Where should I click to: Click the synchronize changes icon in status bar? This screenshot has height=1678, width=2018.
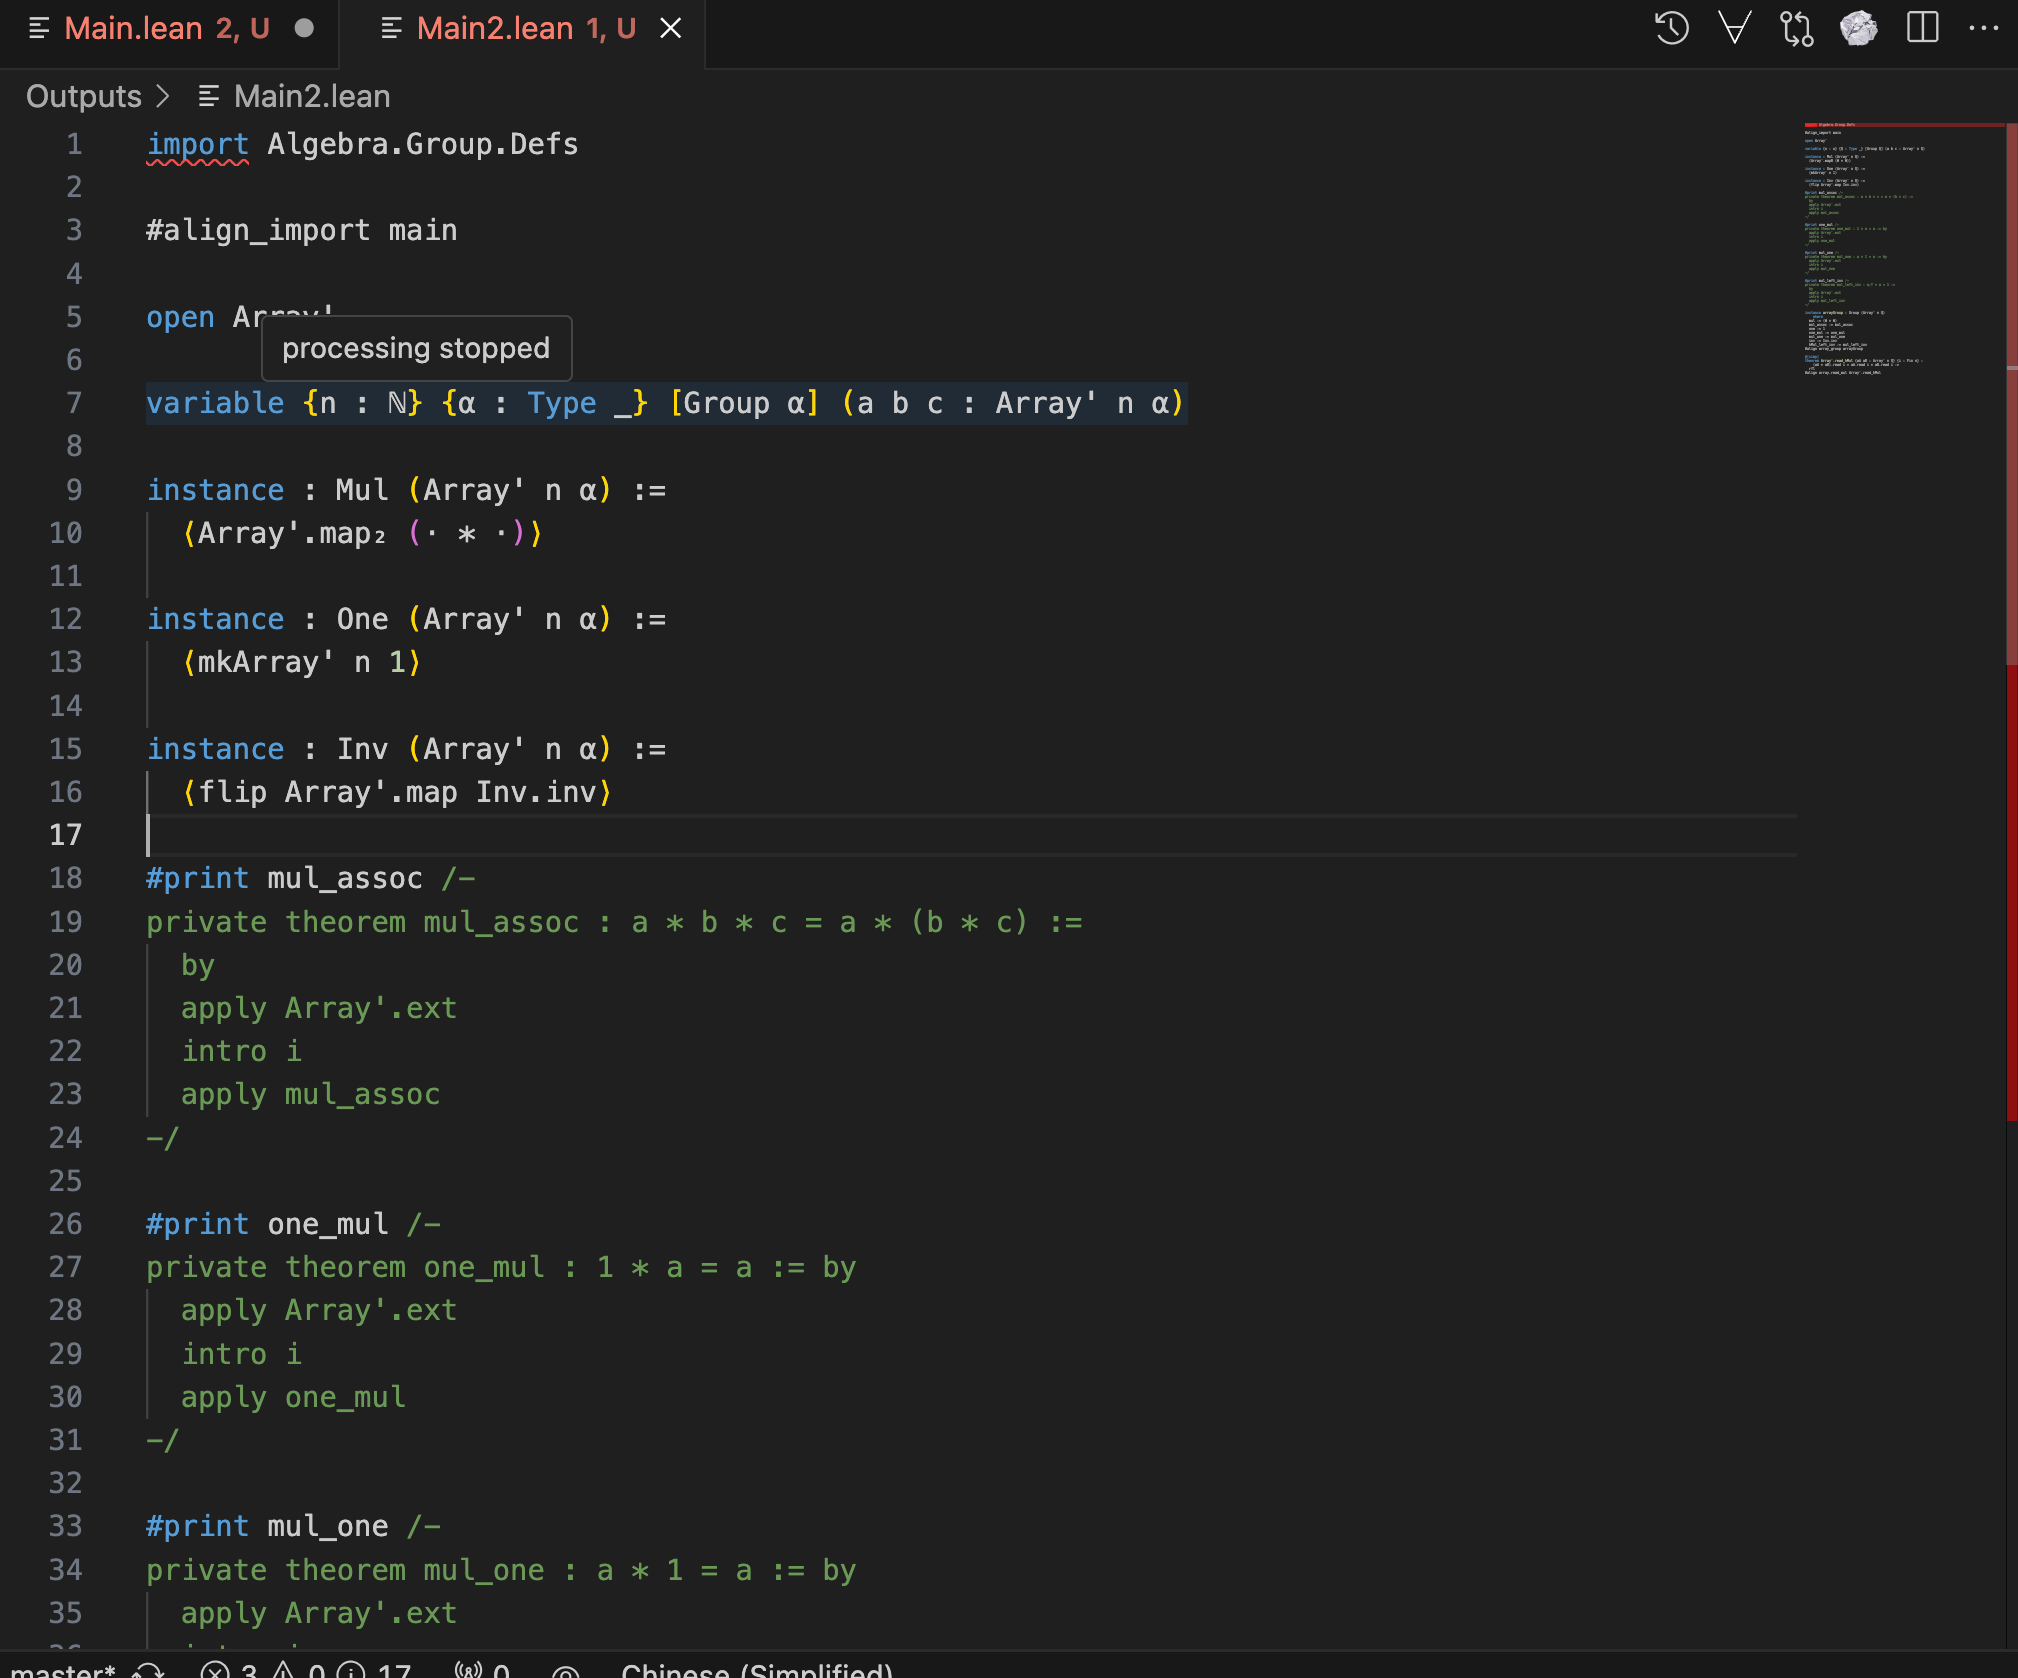[149, 1669]
